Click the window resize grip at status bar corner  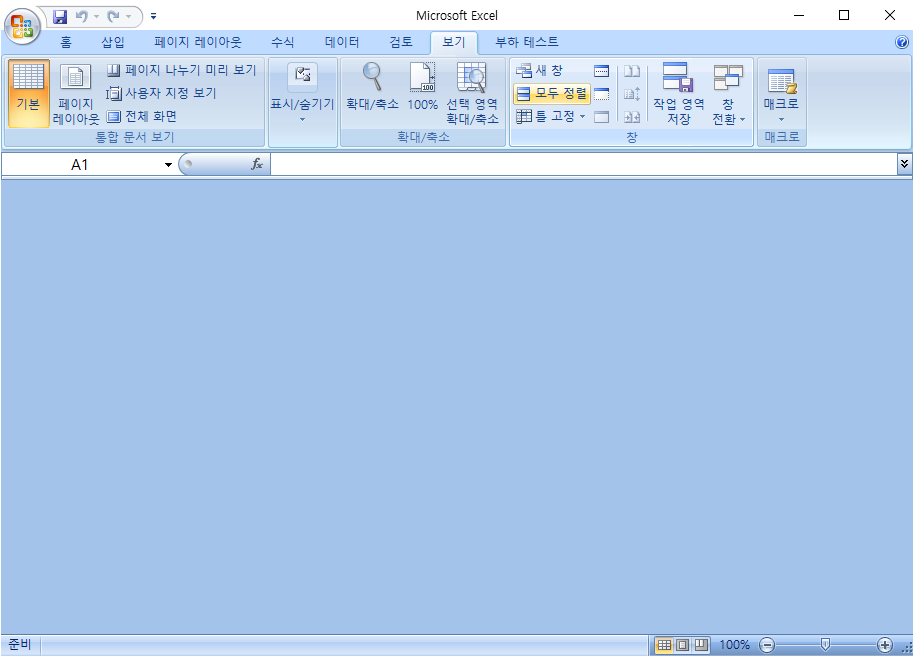[x=907, y=648]
